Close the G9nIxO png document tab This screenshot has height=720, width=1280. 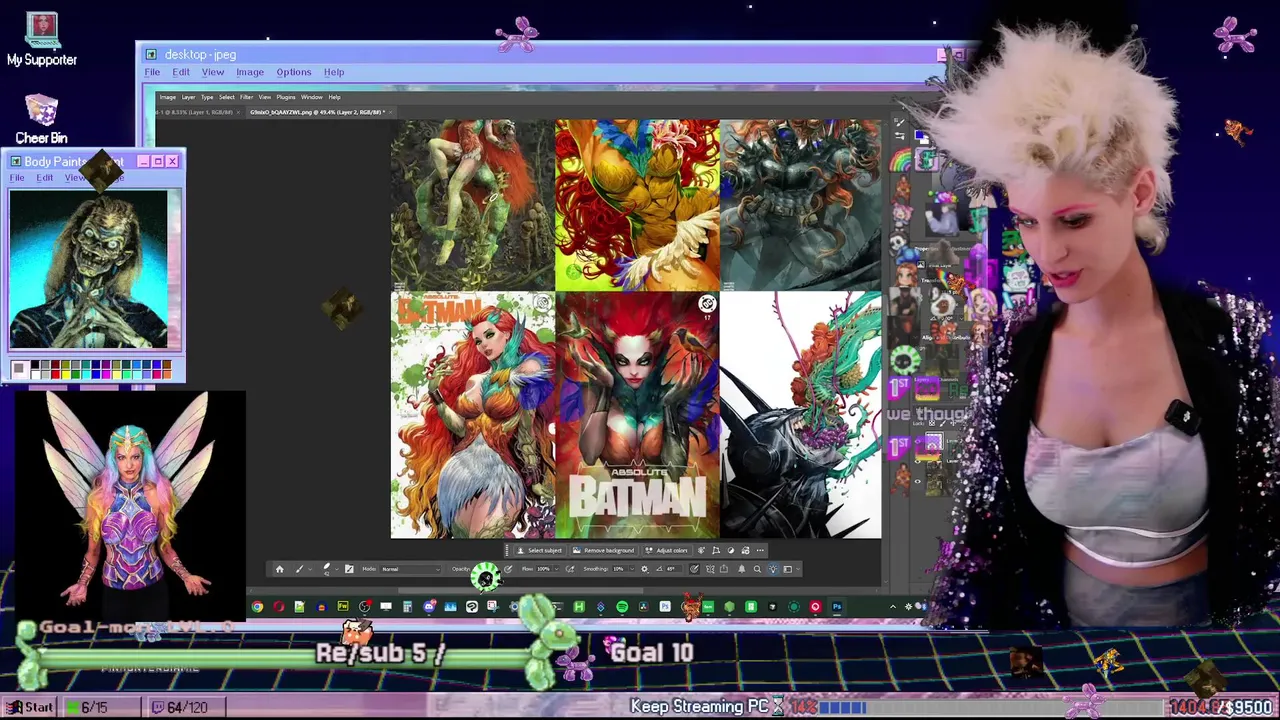tap(389, 111)
